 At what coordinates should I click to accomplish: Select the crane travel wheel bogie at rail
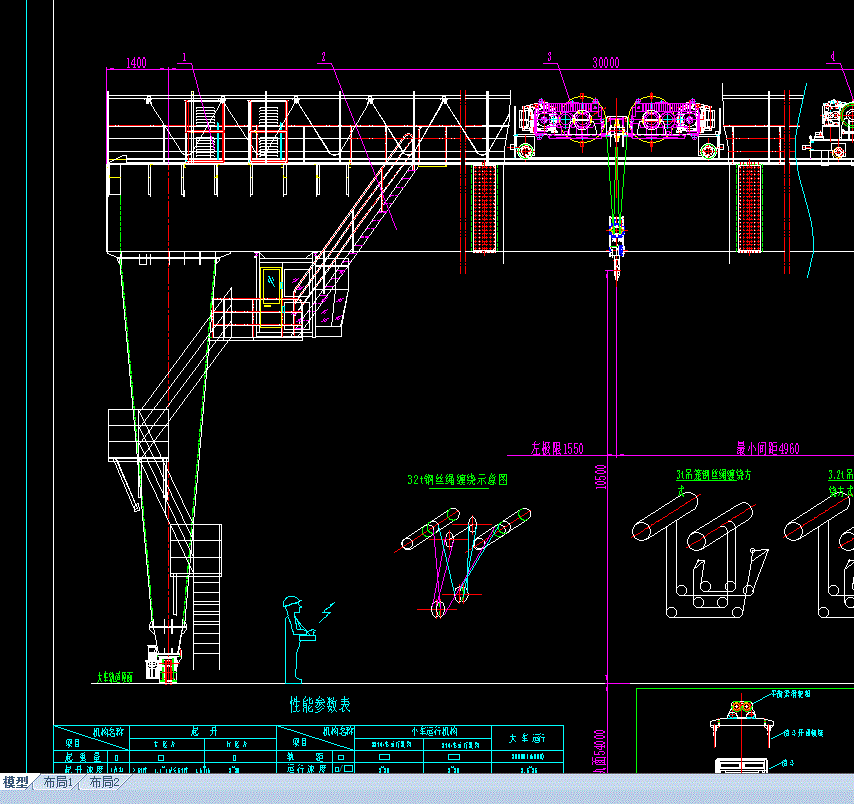pyautogui.click(x=163, y=663)
